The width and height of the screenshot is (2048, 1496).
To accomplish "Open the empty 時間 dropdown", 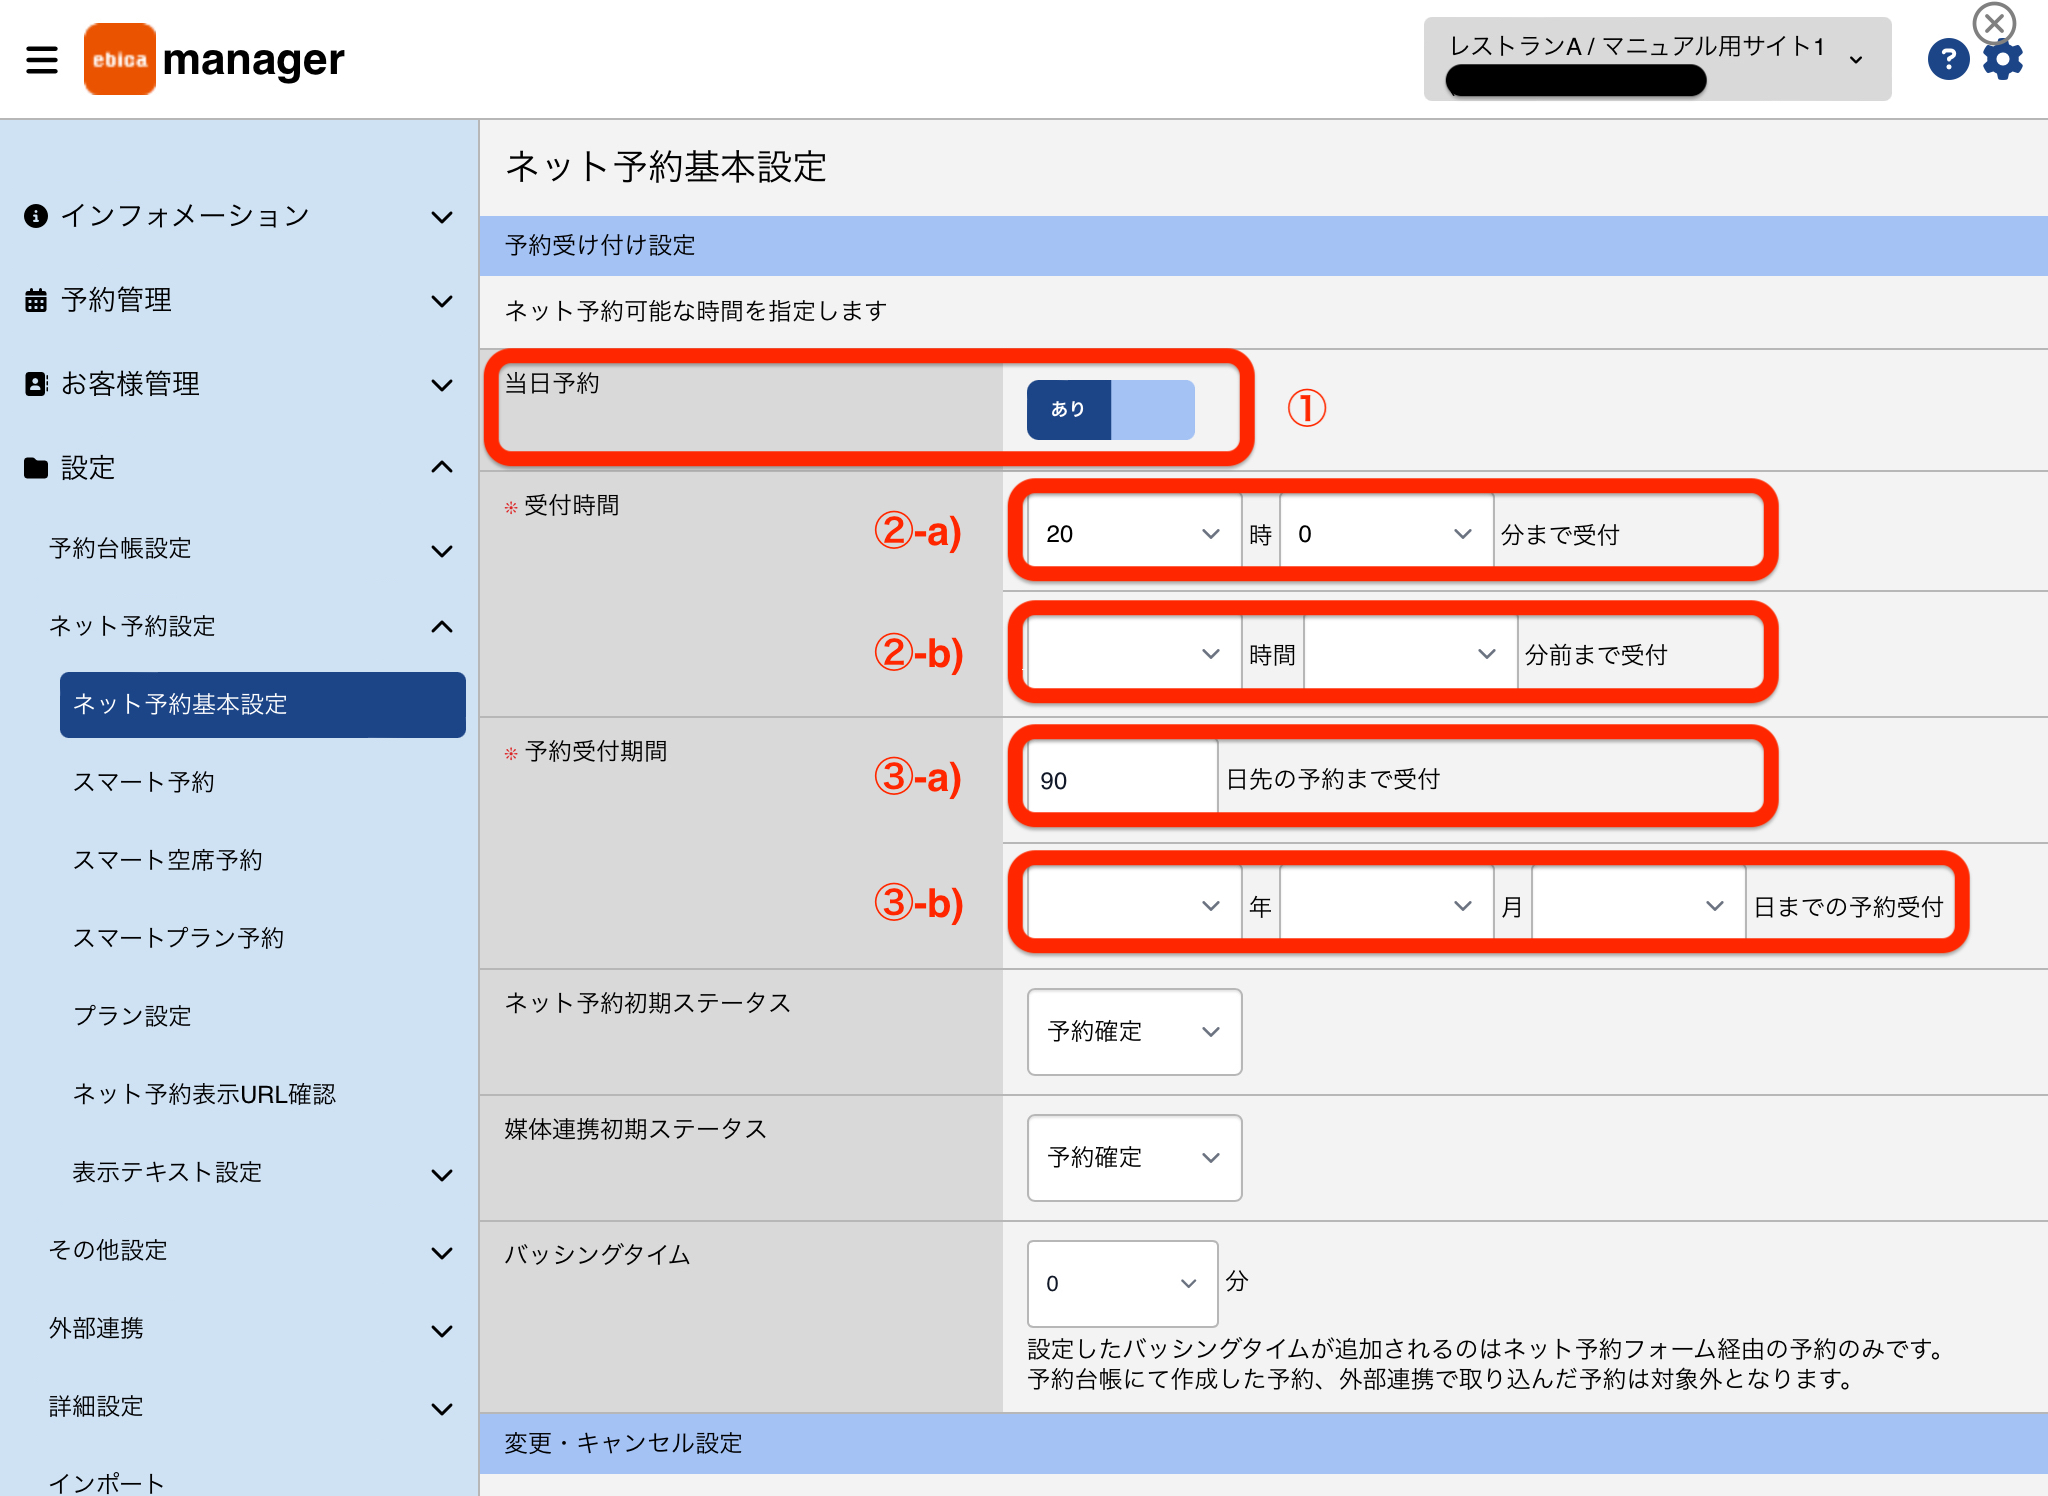I will [x=1134, y=654].
